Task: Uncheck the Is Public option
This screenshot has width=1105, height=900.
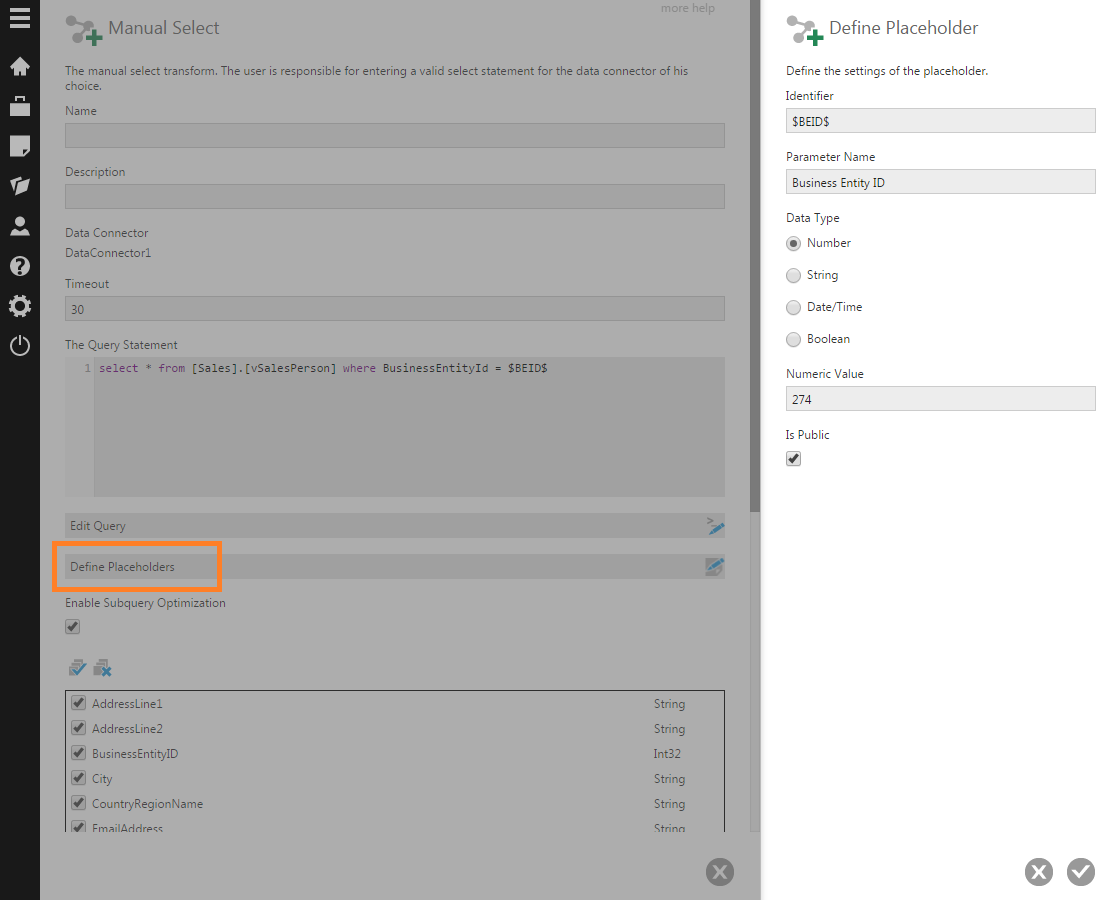Action: point(793,458)
